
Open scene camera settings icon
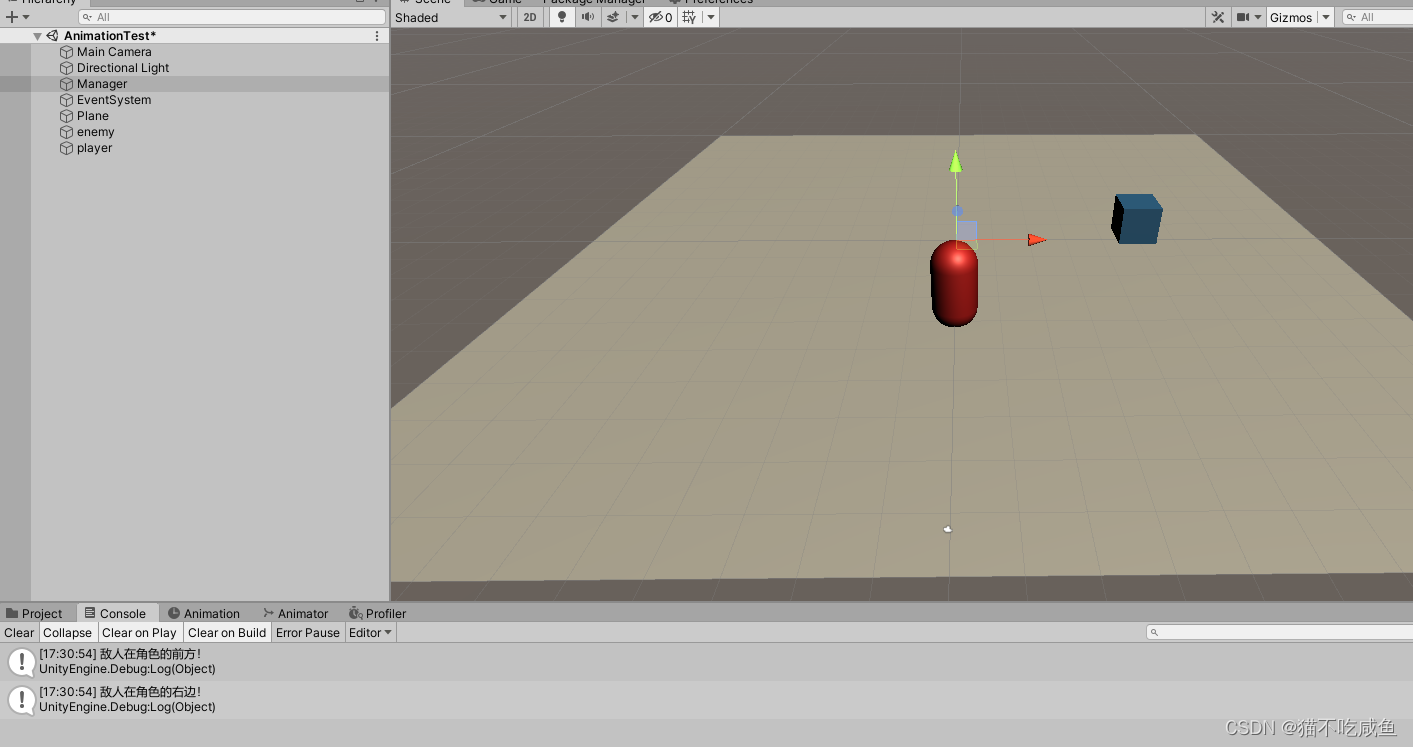tap(1243, 17)
